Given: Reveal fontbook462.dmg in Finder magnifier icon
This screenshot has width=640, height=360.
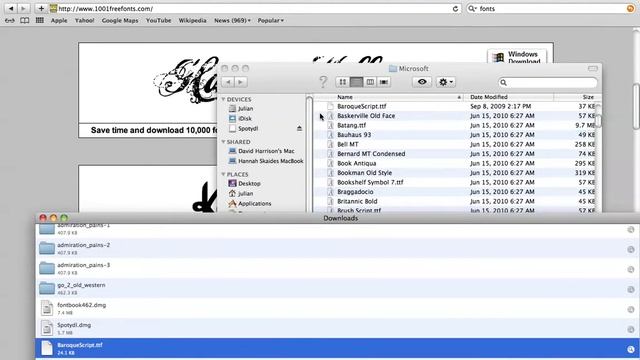Looking at the screenshot, I should click(x=631, y=309).
